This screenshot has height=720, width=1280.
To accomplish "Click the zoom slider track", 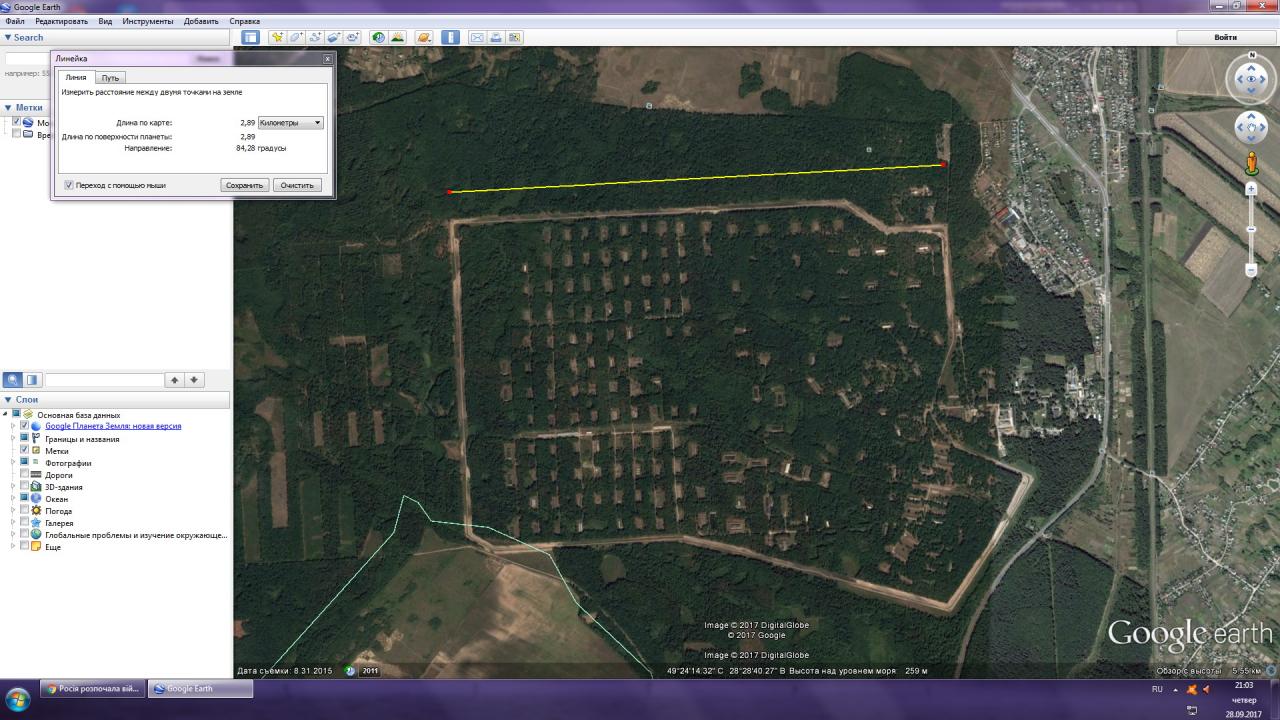I will point(1251,229).
